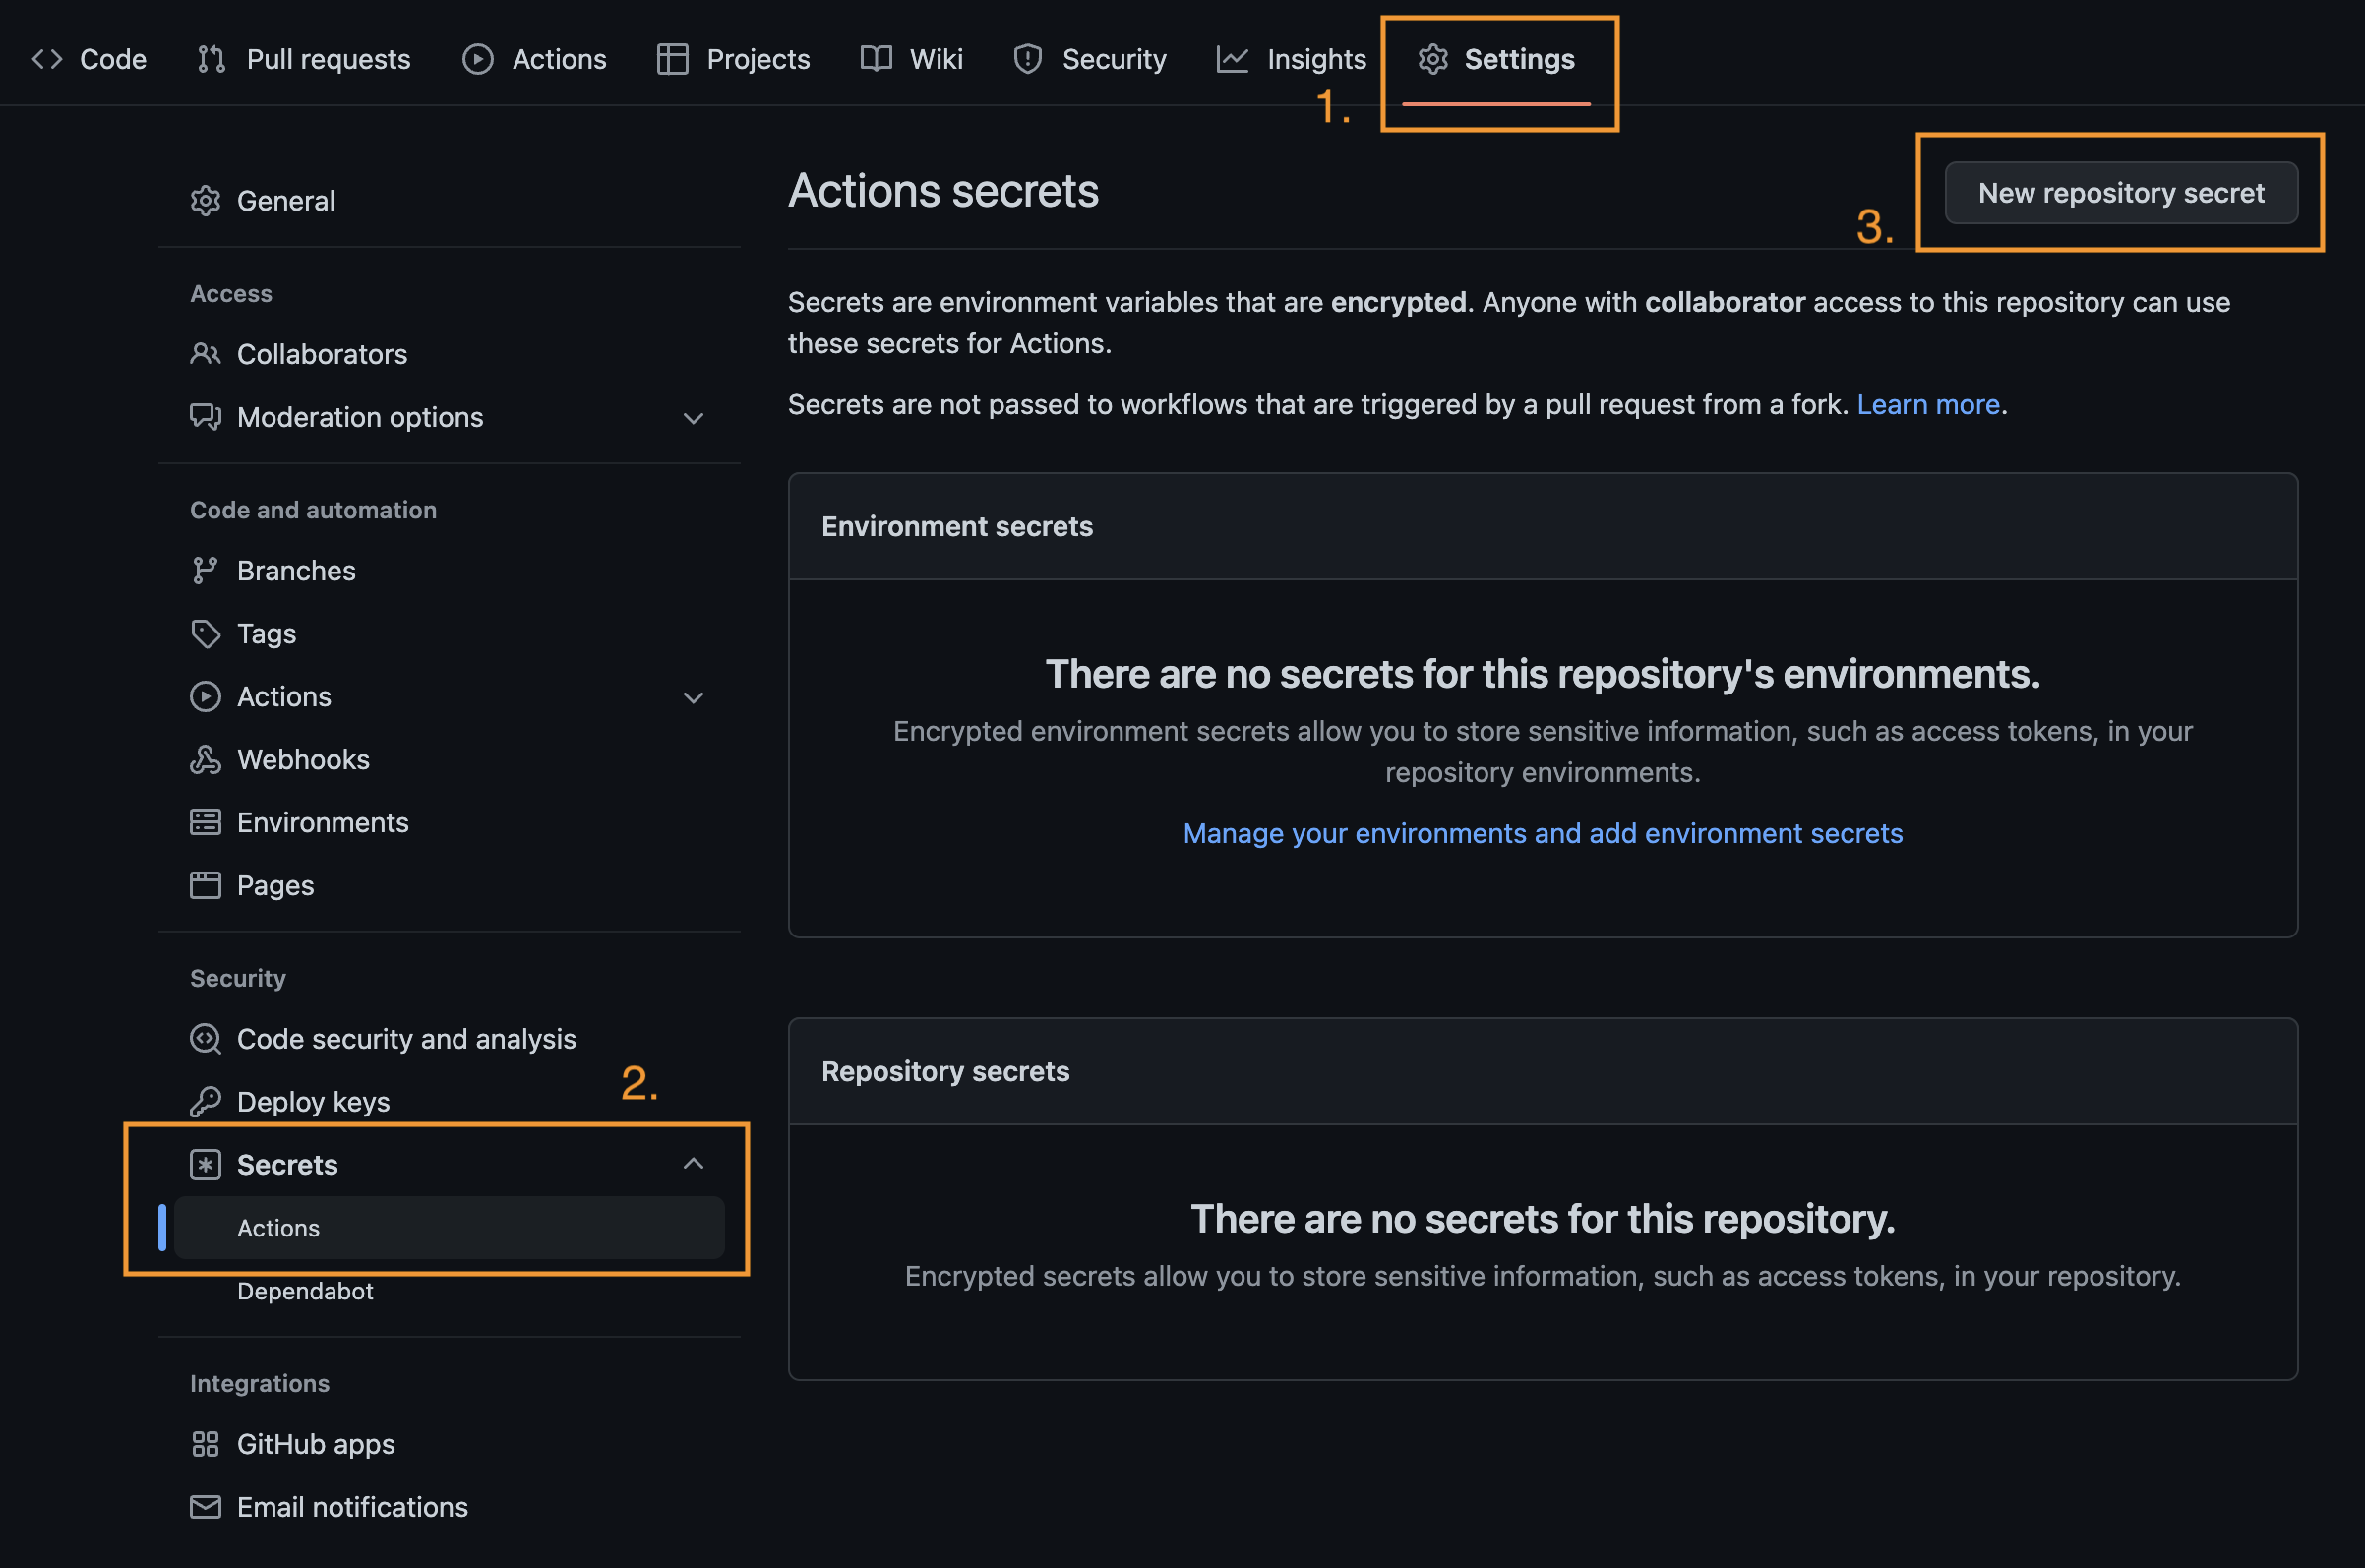Collapse the Secrets section chevron
2365x1568 pixels.
pyautogui.click(x=693, y=1163)
